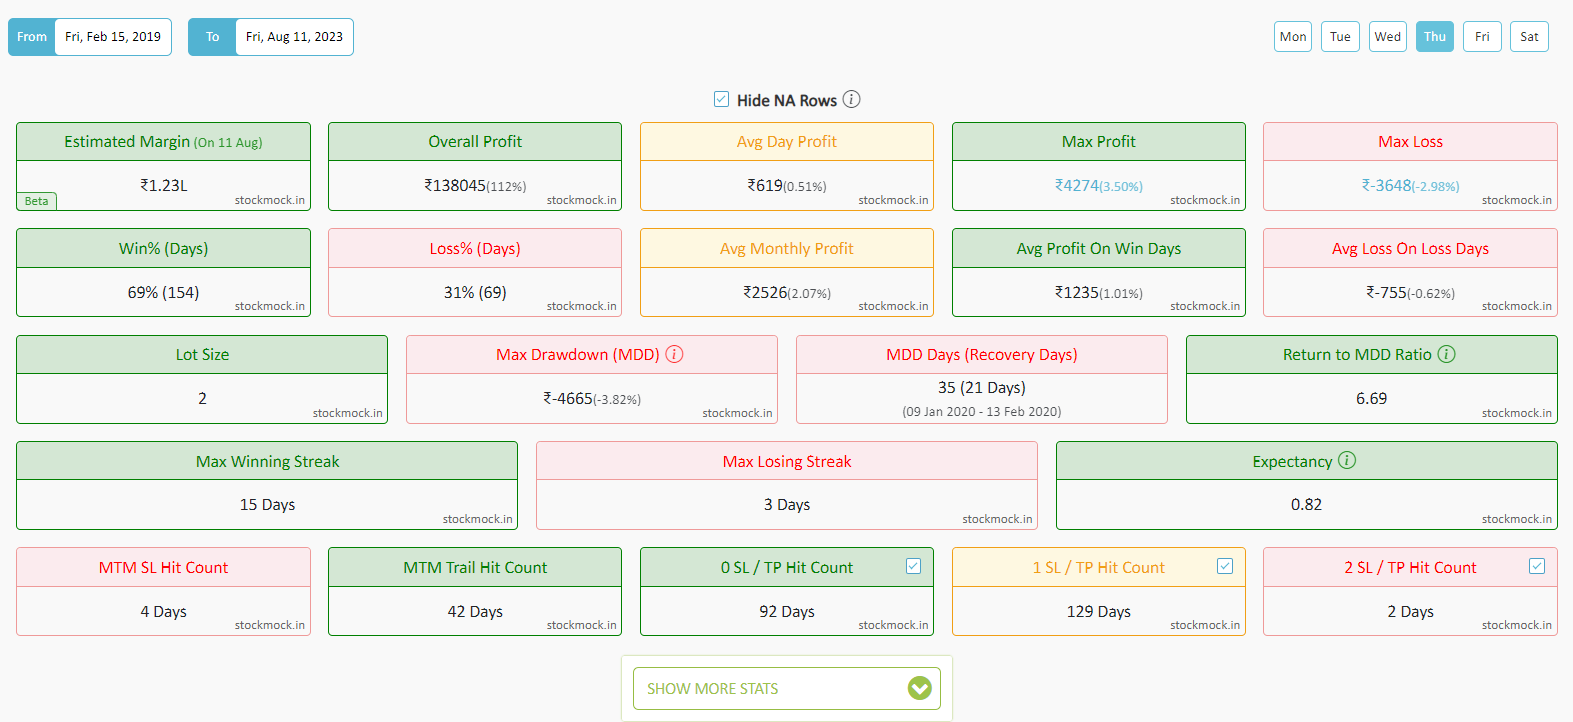Toggle Mon weekday filter

[1293, 37]
